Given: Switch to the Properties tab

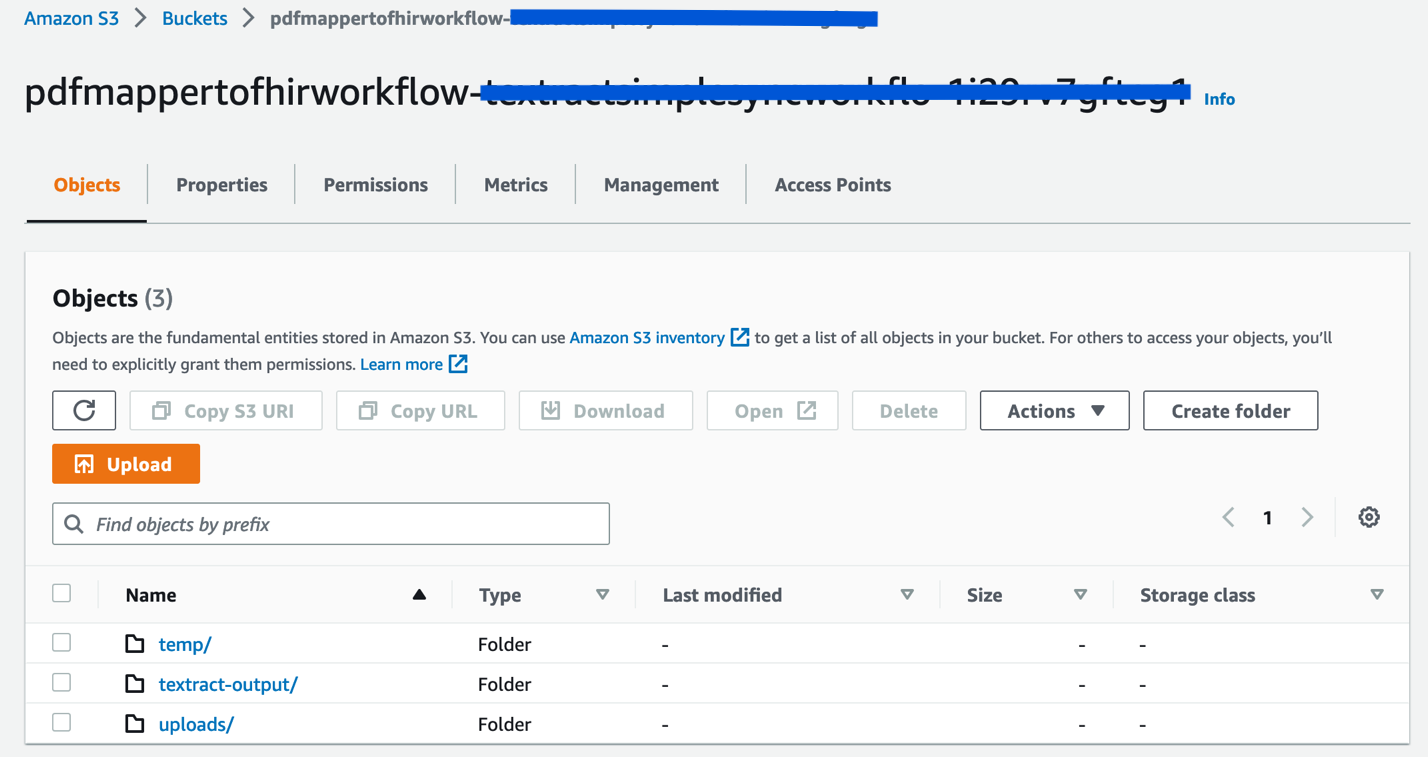Looking at the screenshot, I should 222,185.
